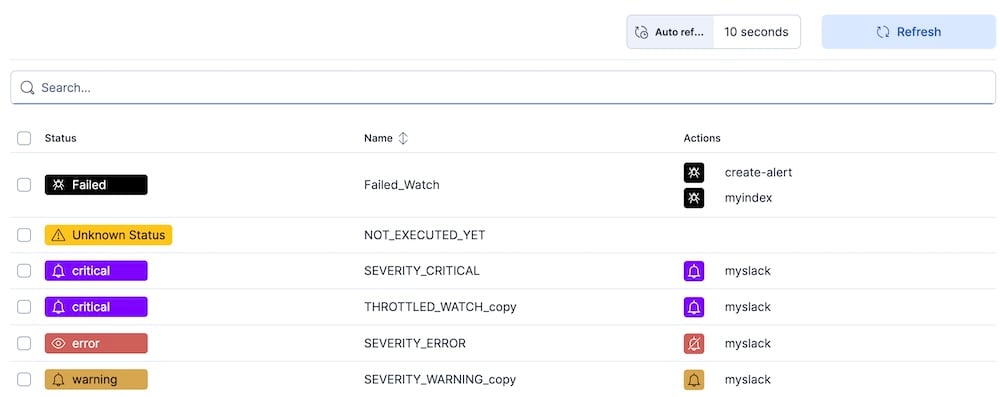Open the THROTTLED_WATCH_copy watch name
The image size is (1000, 397).
click(x=440, y=307)
